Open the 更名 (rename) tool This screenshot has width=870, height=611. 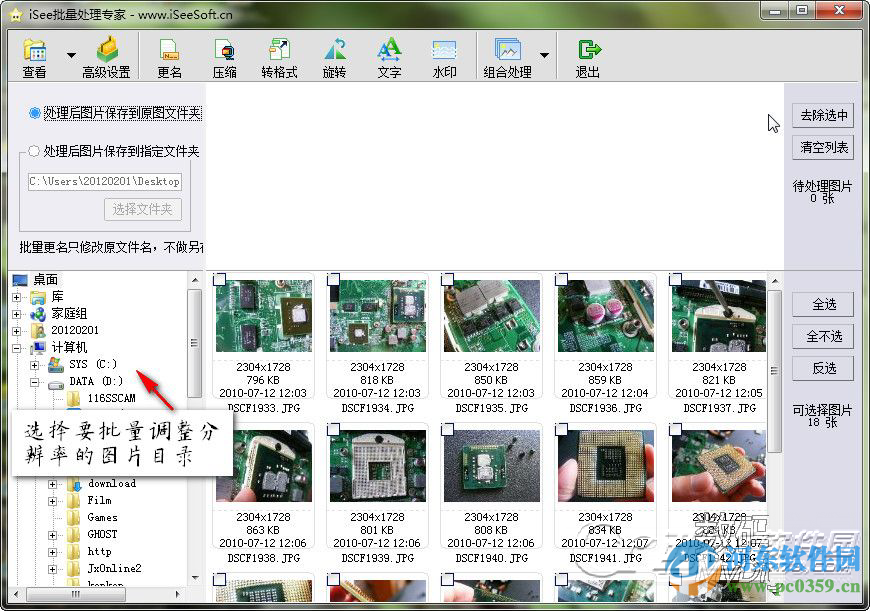[170, 55]
